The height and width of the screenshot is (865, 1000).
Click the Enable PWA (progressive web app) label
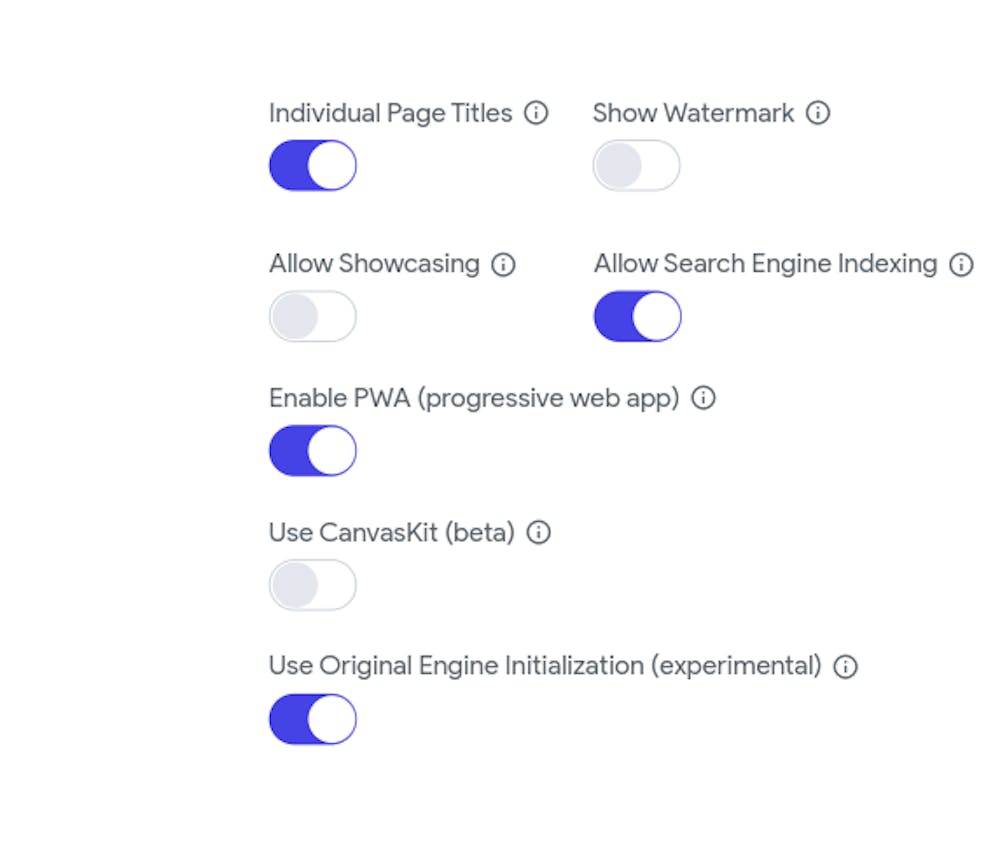[474, 398]
